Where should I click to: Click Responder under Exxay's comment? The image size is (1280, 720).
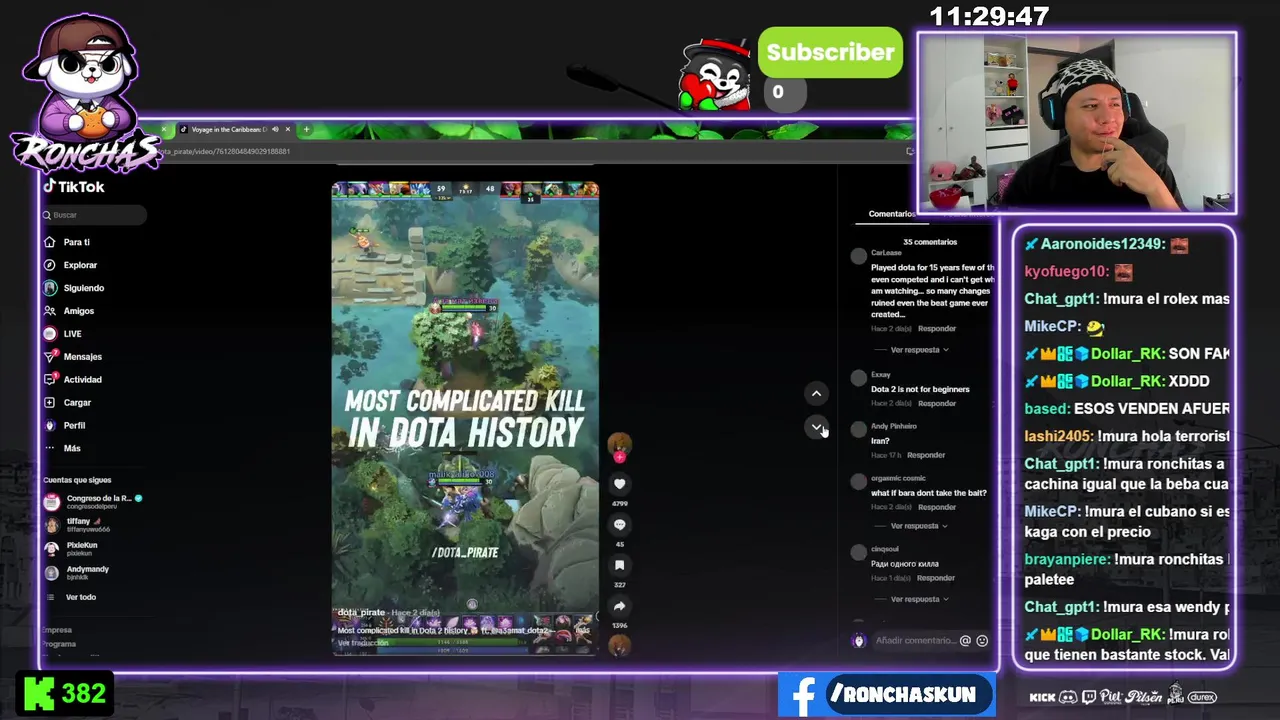937,403
